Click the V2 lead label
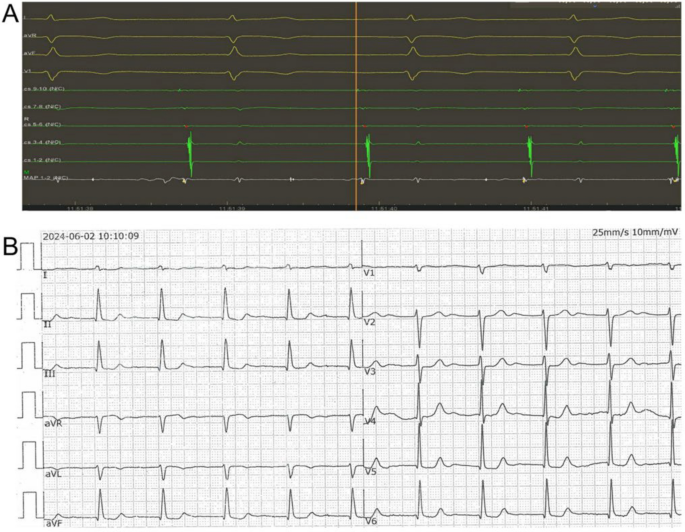Viewport: 685px width, 532px height. point(370,322)
